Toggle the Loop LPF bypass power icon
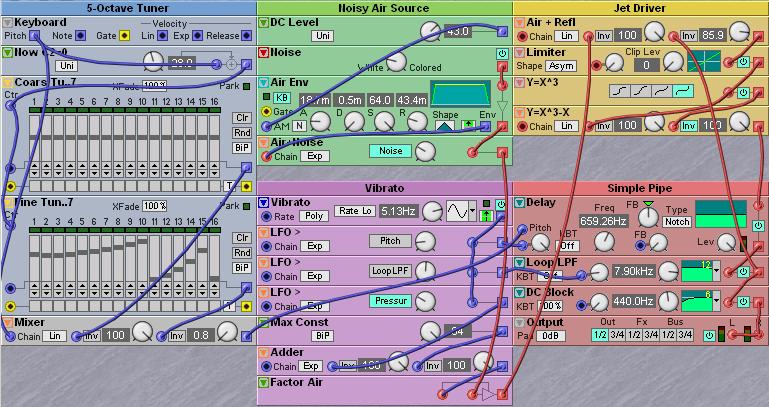 pyautogui.click(x=743, y=272)
